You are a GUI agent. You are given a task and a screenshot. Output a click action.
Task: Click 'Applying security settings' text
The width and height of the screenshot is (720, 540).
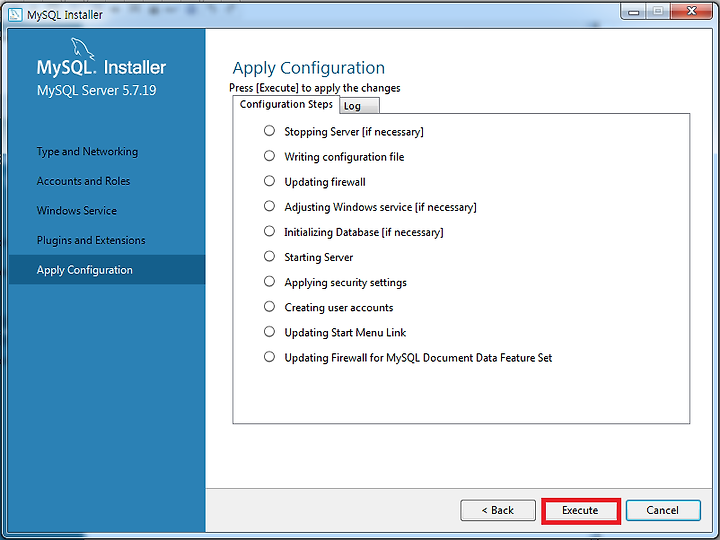click(x=345, y=282)
